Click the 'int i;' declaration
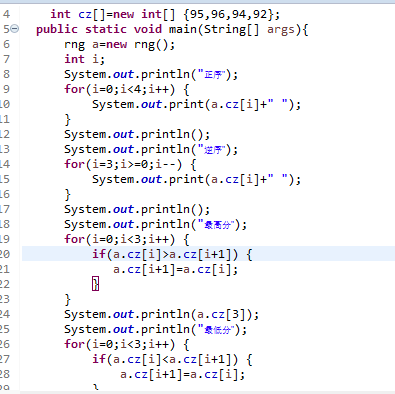The width and height of the screenshot is (395, 394). click(x=84, y=59)
